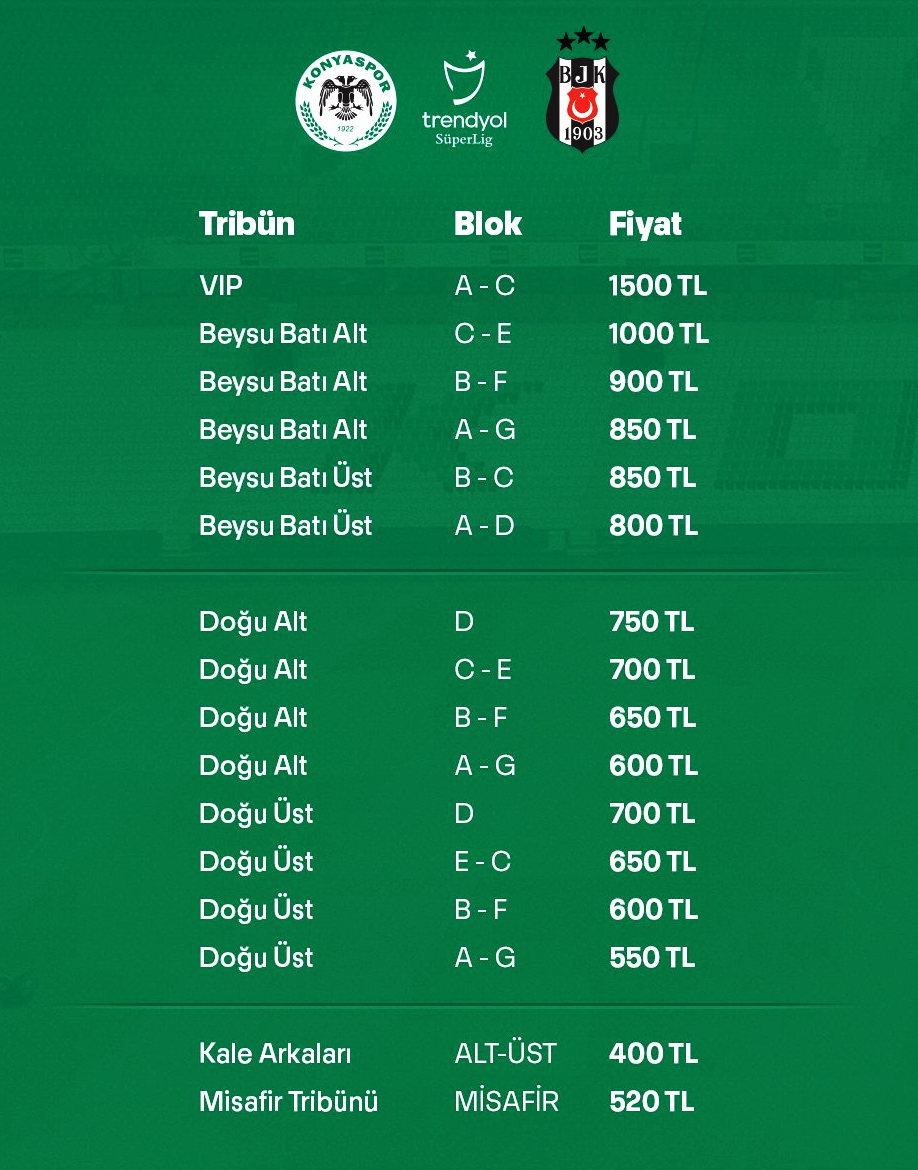
Task: Select the 750 TL price
Action: (x=651, y=622)
